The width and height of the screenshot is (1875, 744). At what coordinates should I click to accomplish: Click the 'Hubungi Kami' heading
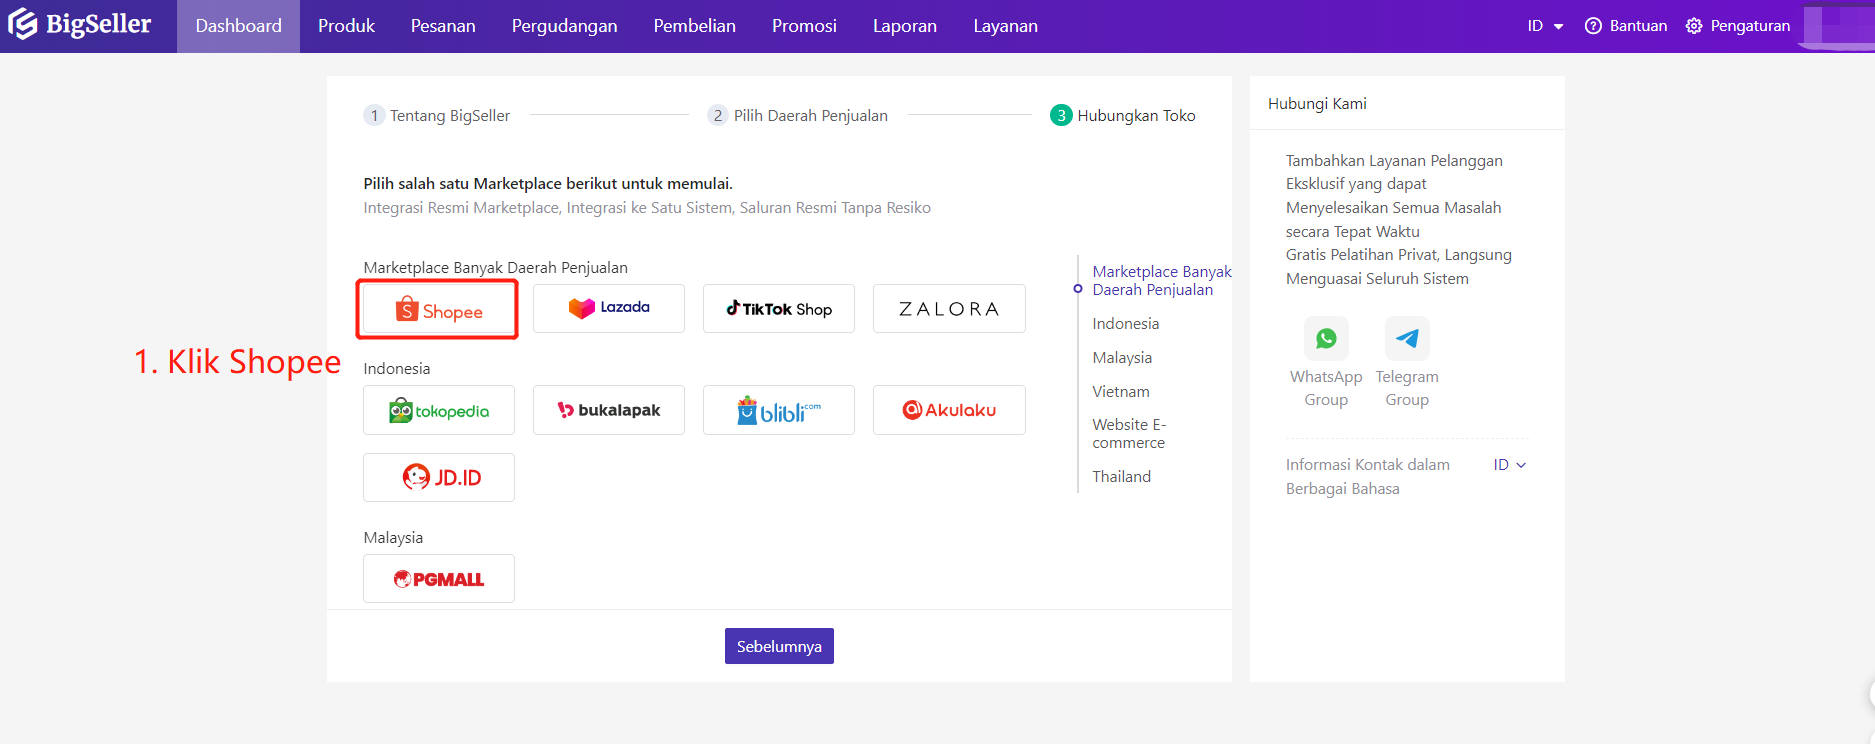tap(1317, 104)
